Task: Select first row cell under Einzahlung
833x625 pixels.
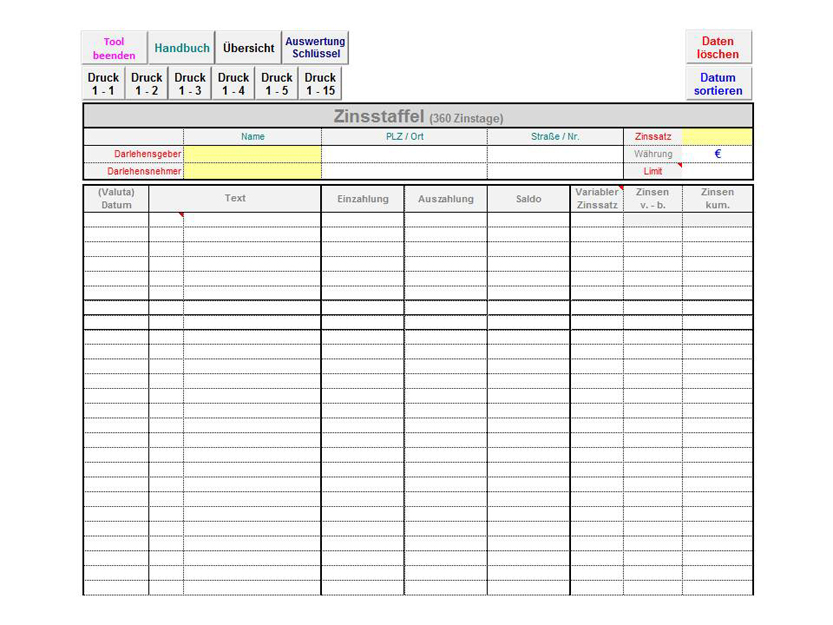Action: [362, 220]
